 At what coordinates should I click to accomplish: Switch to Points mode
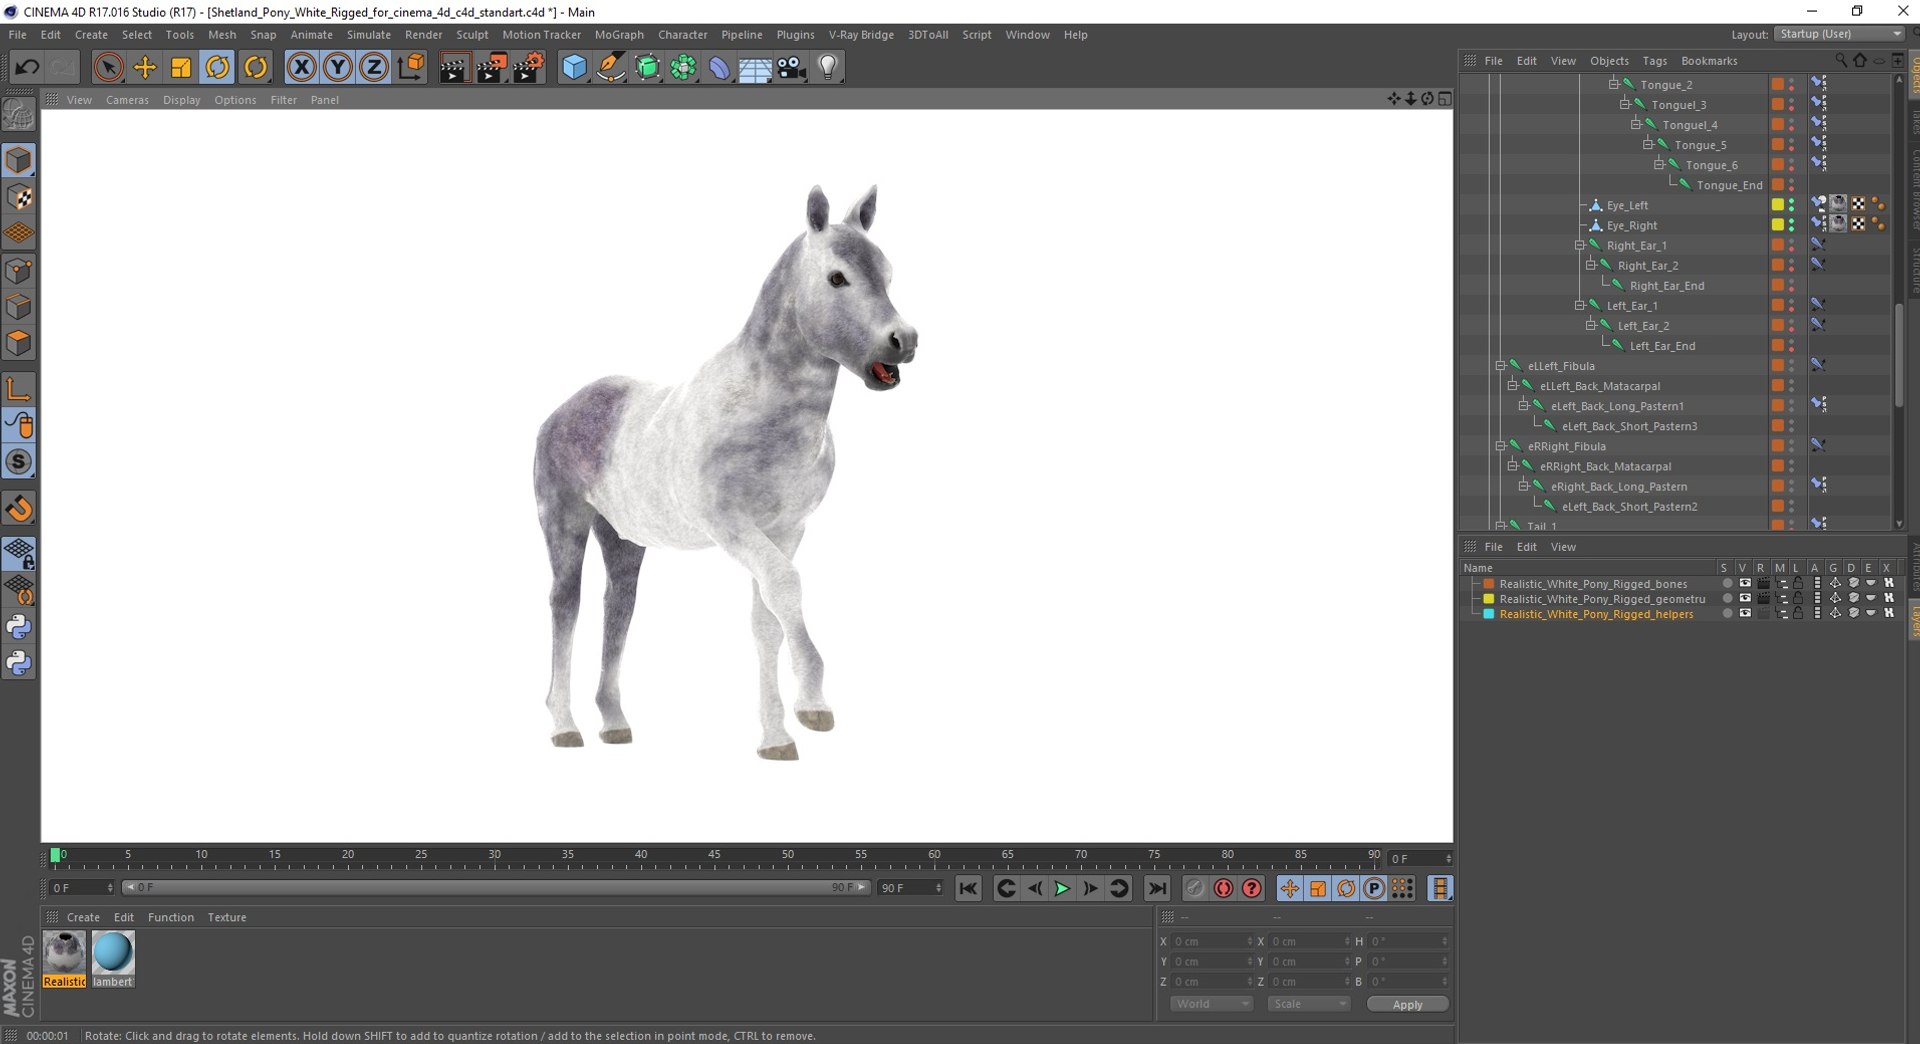click(x=19, y=270)
